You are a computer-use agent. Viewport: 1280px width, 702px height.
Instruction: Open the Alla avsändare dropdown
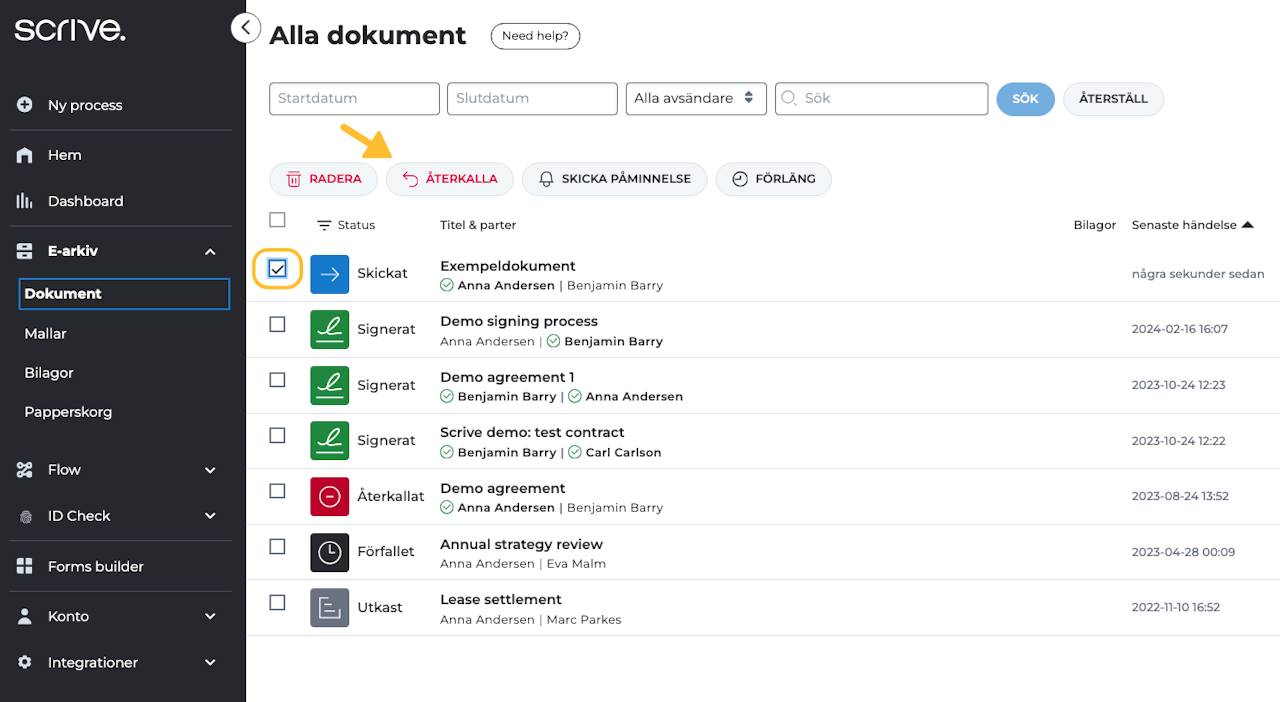695,98
